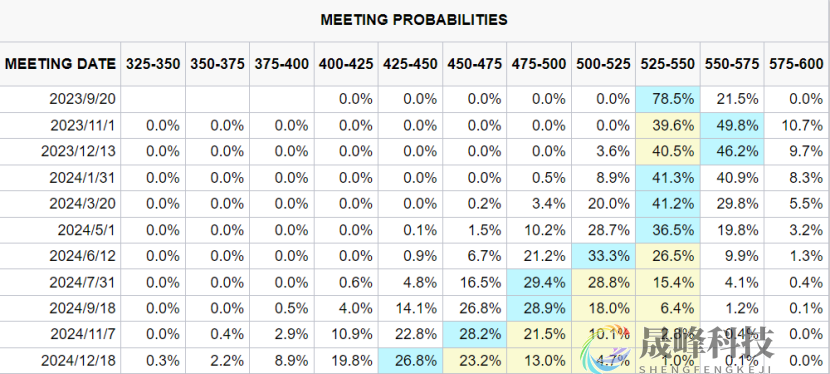Click the 28.9% cell for 2024/9/18

click(x=539, y=308)
